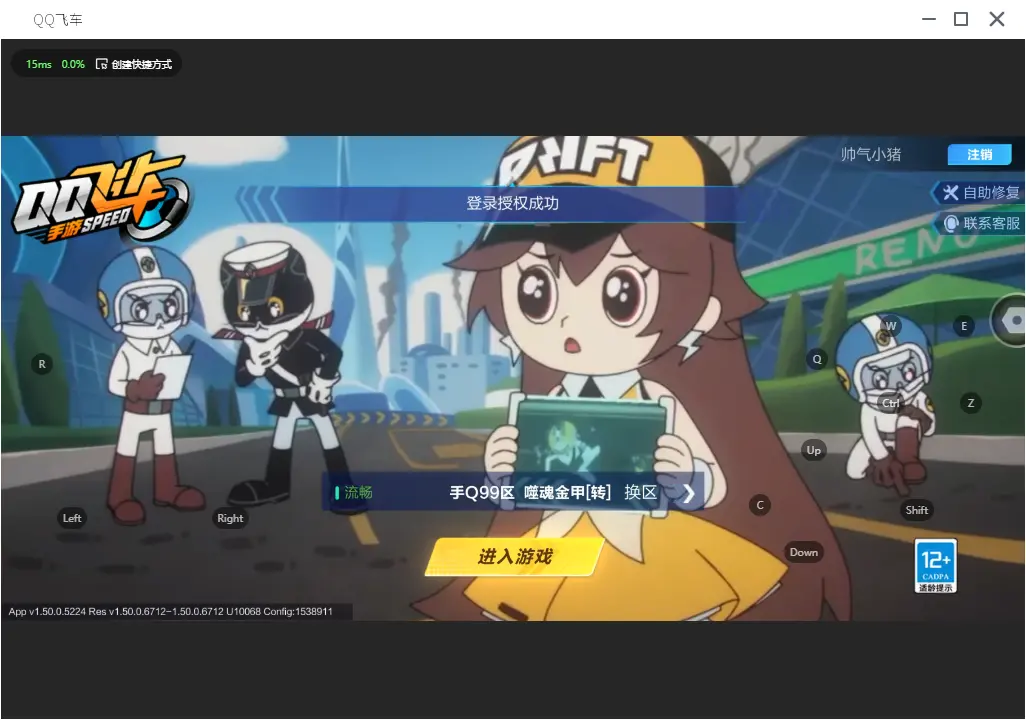This screenshot has width=1026, height=720.
Task: Click the QQ飞车 Speed game logo
Action: click(x=100, y=198)
